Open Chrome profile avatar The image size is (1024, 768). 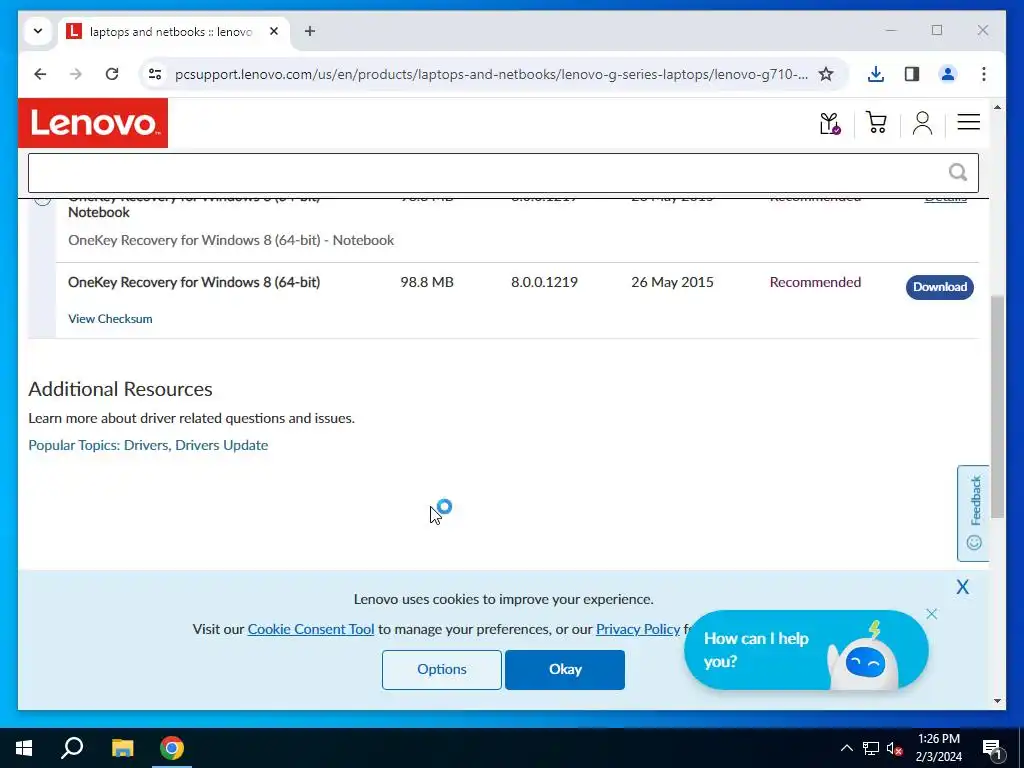(x=948, y=74)
